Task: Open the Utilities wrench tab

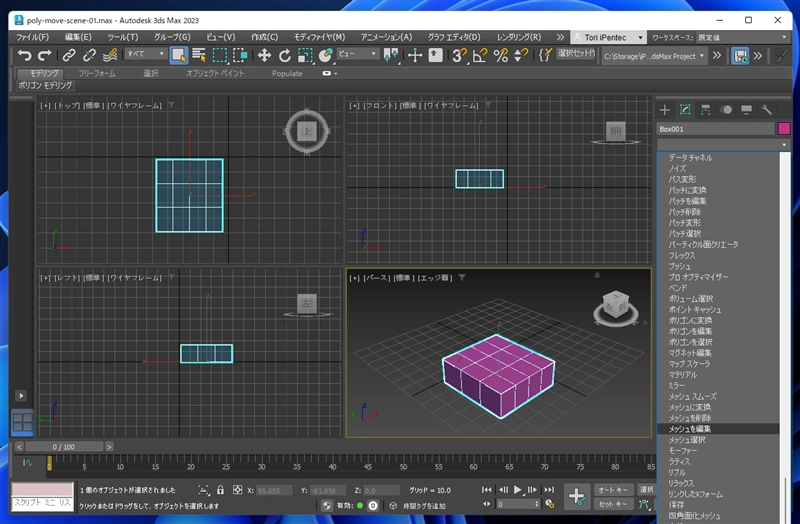Action: click(x=766, y=110)
